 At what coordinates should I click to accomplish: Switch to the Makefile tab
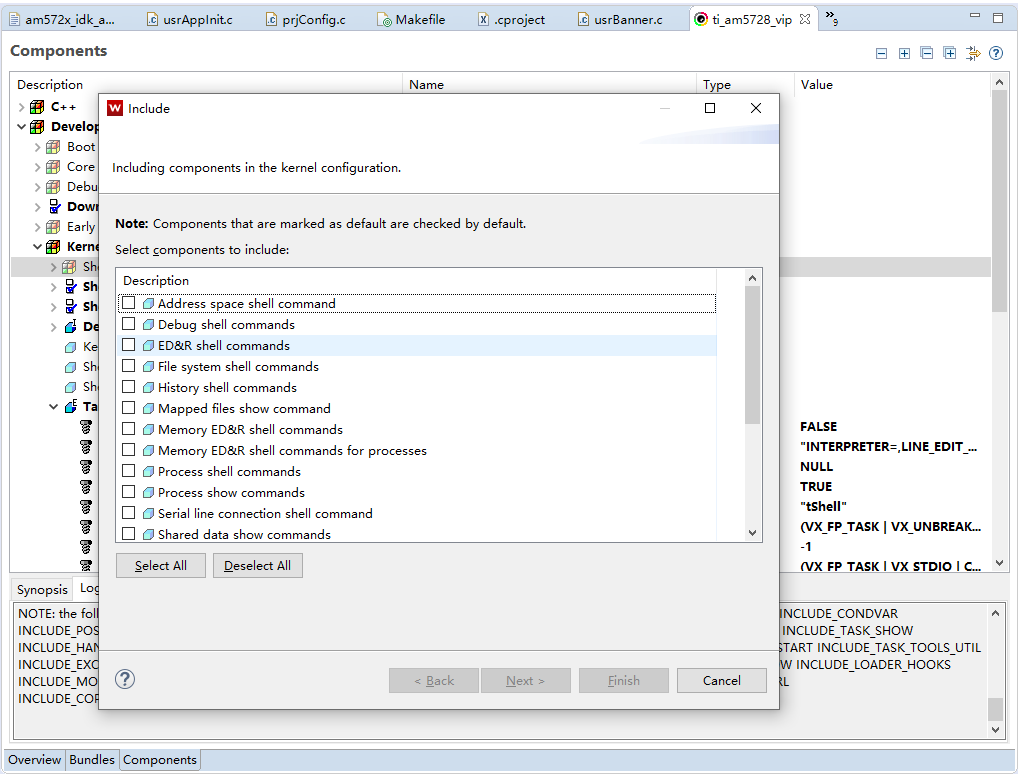[x=411, y=18]
